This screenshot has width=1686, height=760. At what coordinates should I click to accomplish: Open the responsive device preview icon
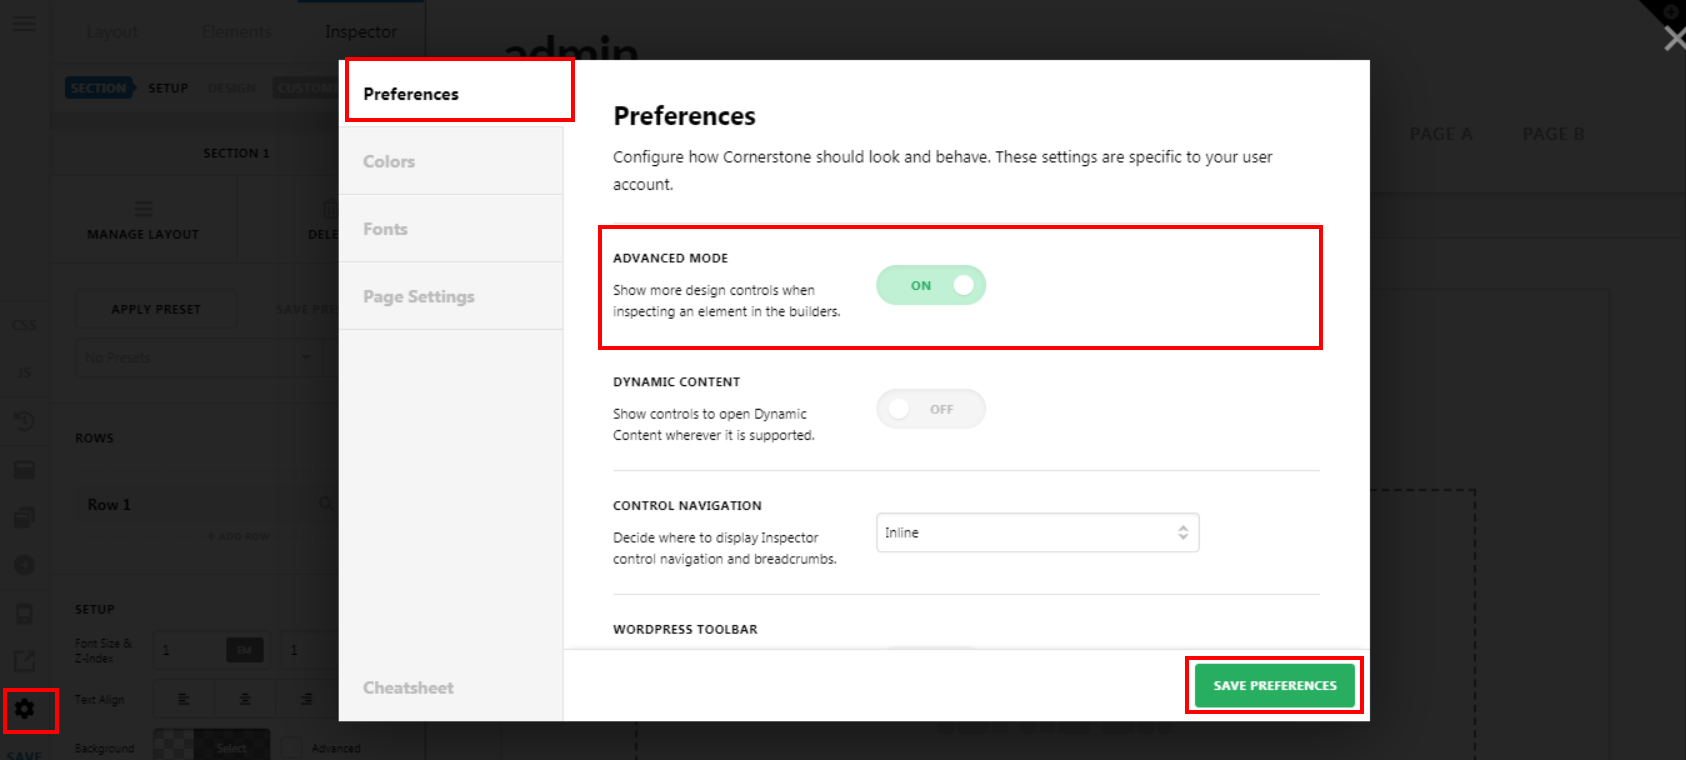point(24,613)
